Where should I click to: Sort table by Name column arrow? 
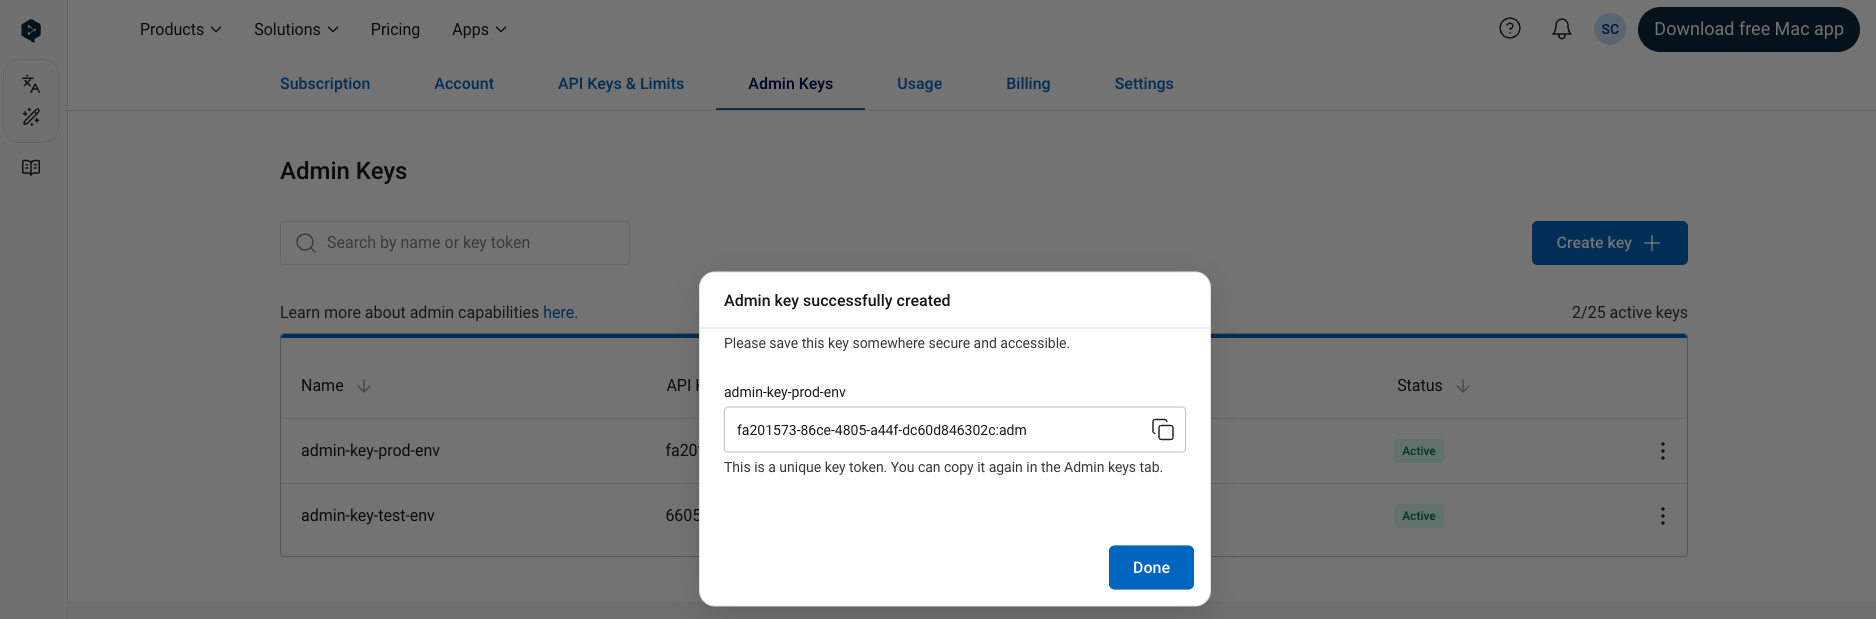coord(364,386)
